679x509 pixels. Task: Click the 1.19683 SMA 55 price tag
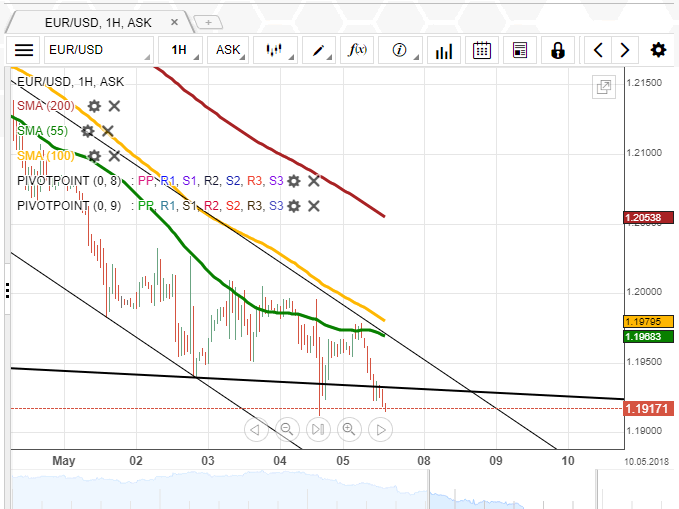tap(648, 337)
